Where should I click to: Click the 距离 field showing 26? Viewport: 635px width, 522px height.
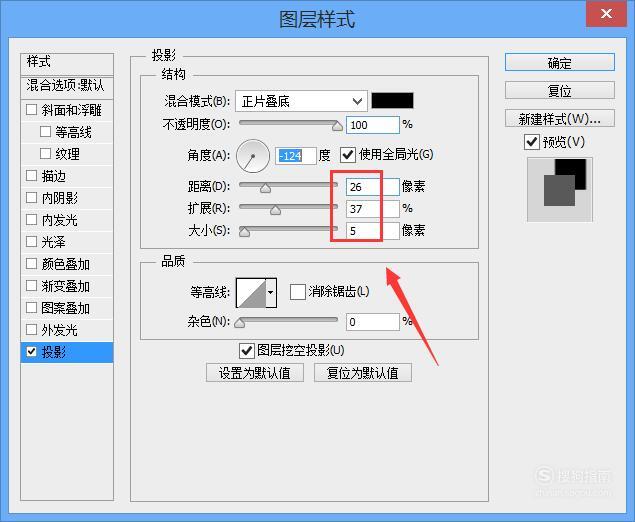(373, 187)
